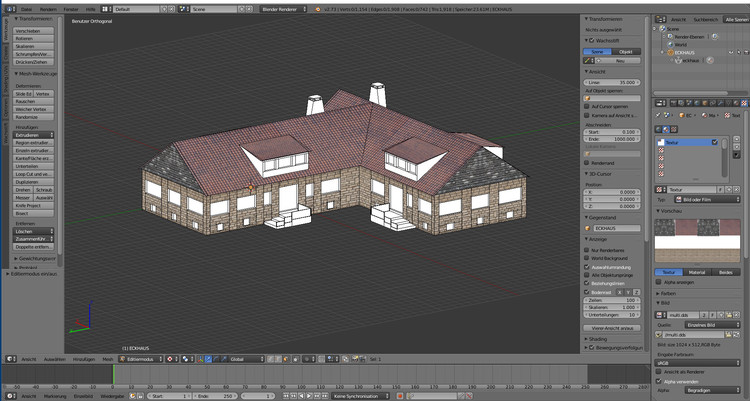Toggle Alle Objektursprünge checkbox
750x401 pixels.
click(x=587, y=275)
